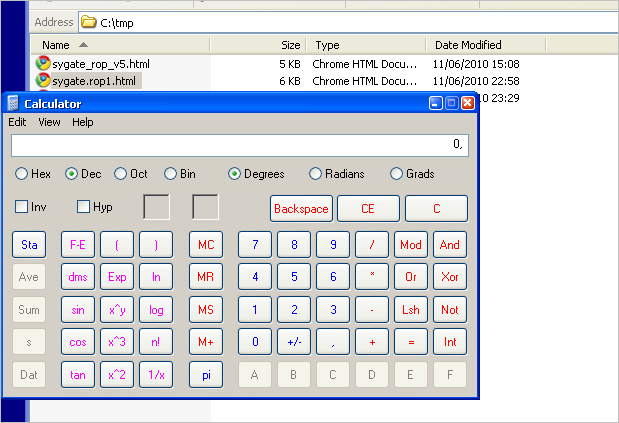The image size is (619, 423).
Task: Select the Hex radio button
Action: point(22,174)
